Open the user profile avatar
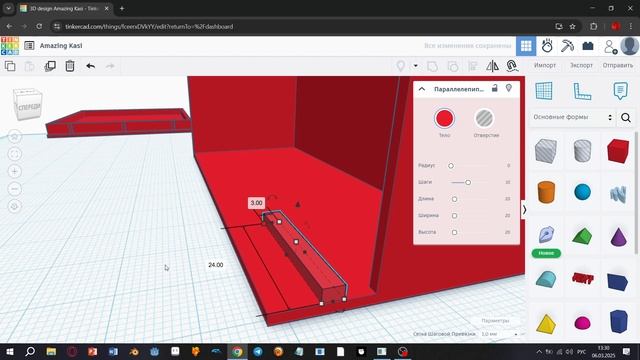The width and height of the screenshot is (640, 360). pyautogui.click(x=629, y=46)
